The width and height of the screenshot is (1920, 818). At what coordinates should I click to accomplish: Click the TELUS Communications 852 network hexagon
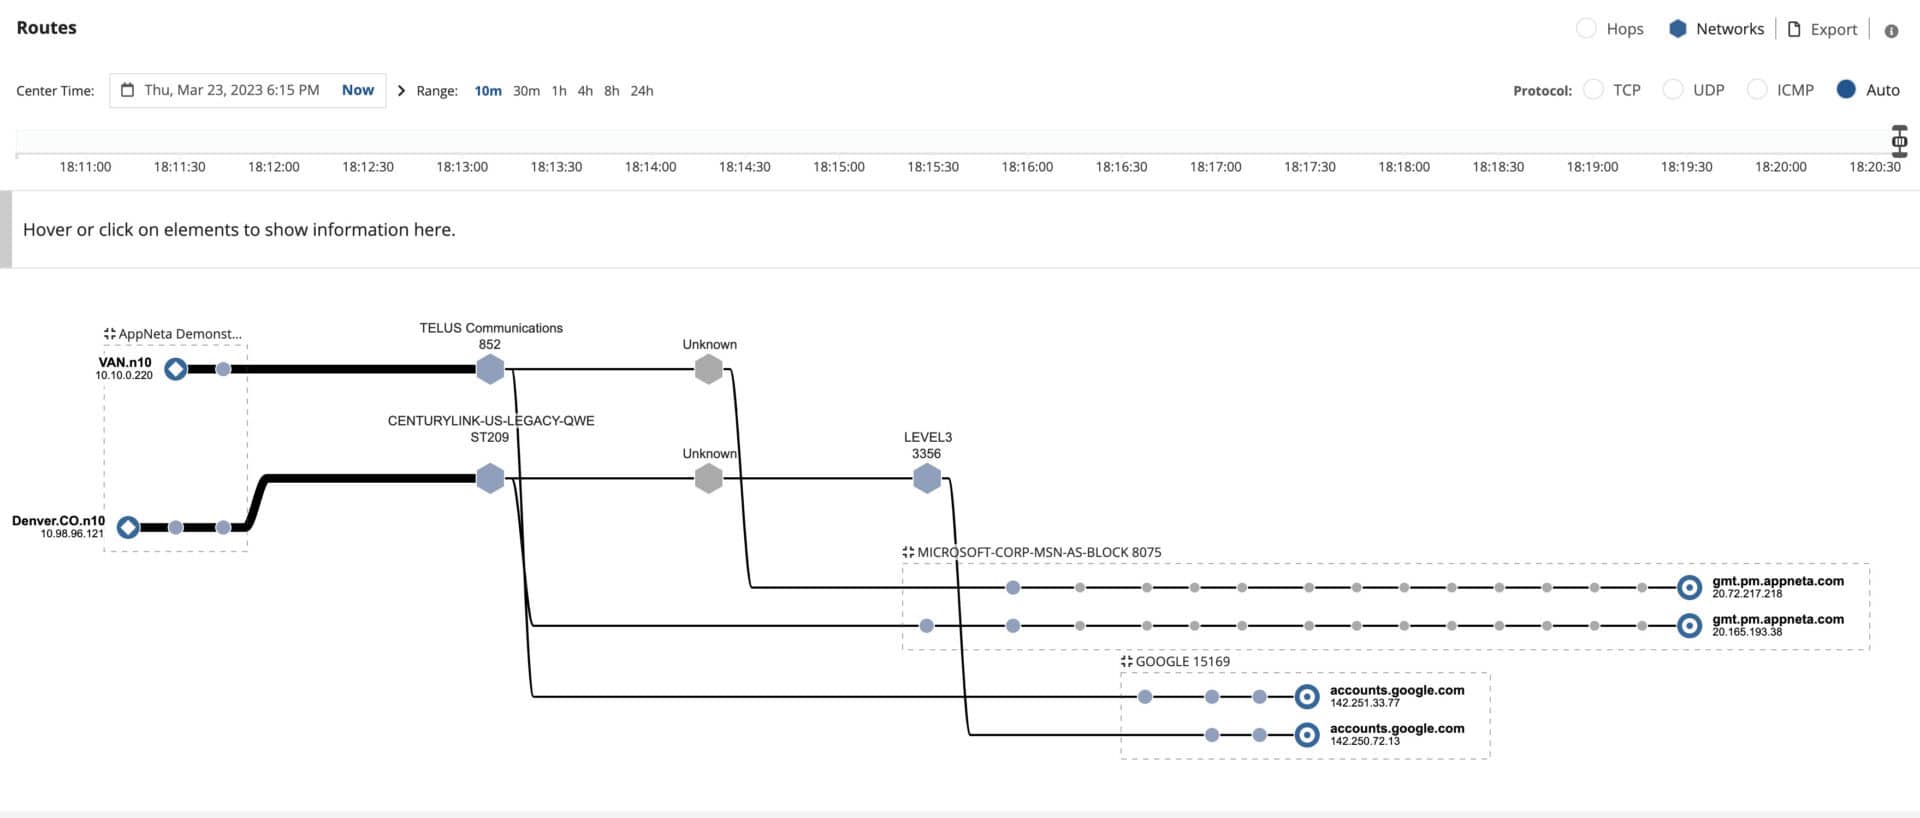(490, 369)
